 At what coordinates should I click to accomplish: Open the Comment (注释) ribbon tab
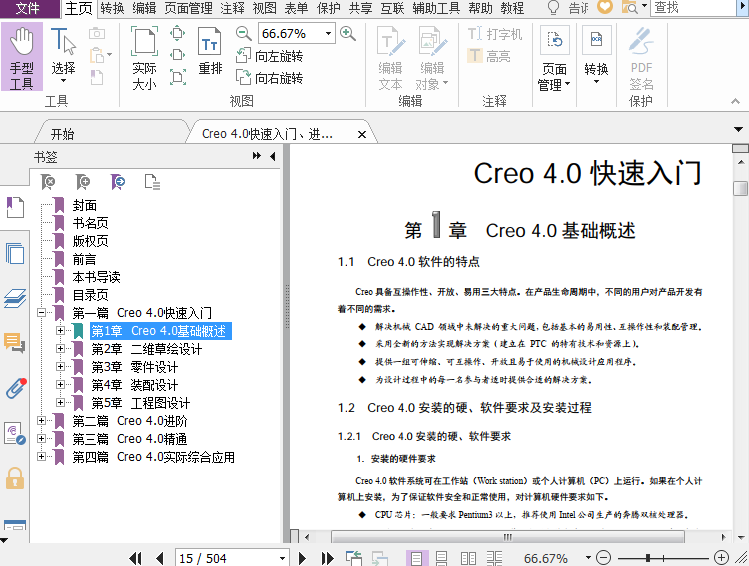click(x=233, y=8)
